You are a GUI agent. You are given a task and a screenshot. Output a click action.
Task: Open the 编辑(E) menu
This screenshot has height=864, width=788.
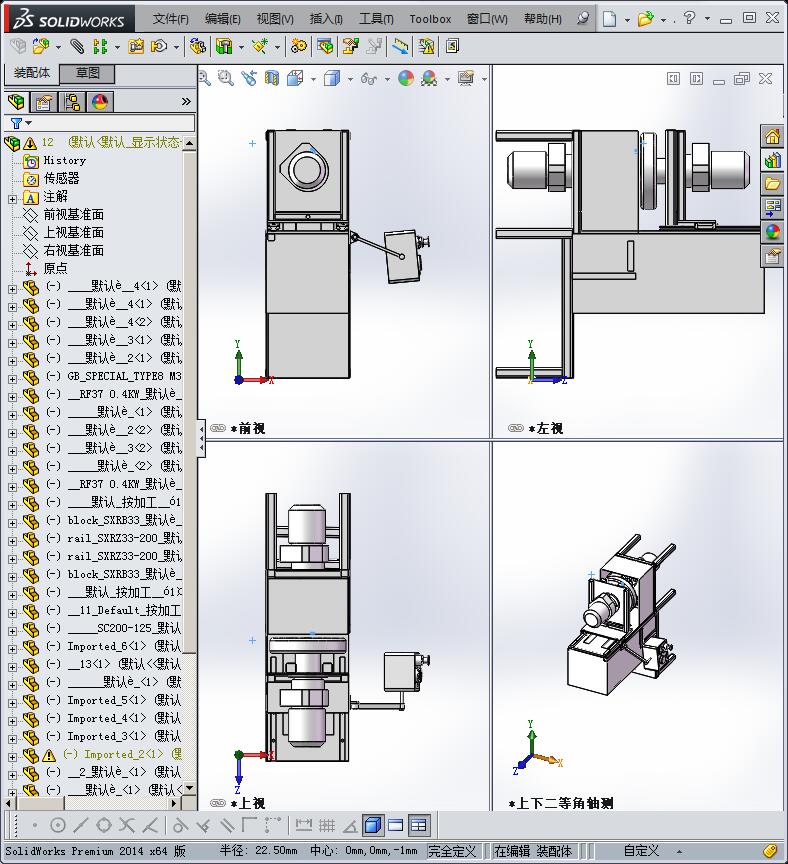(223, 19)
